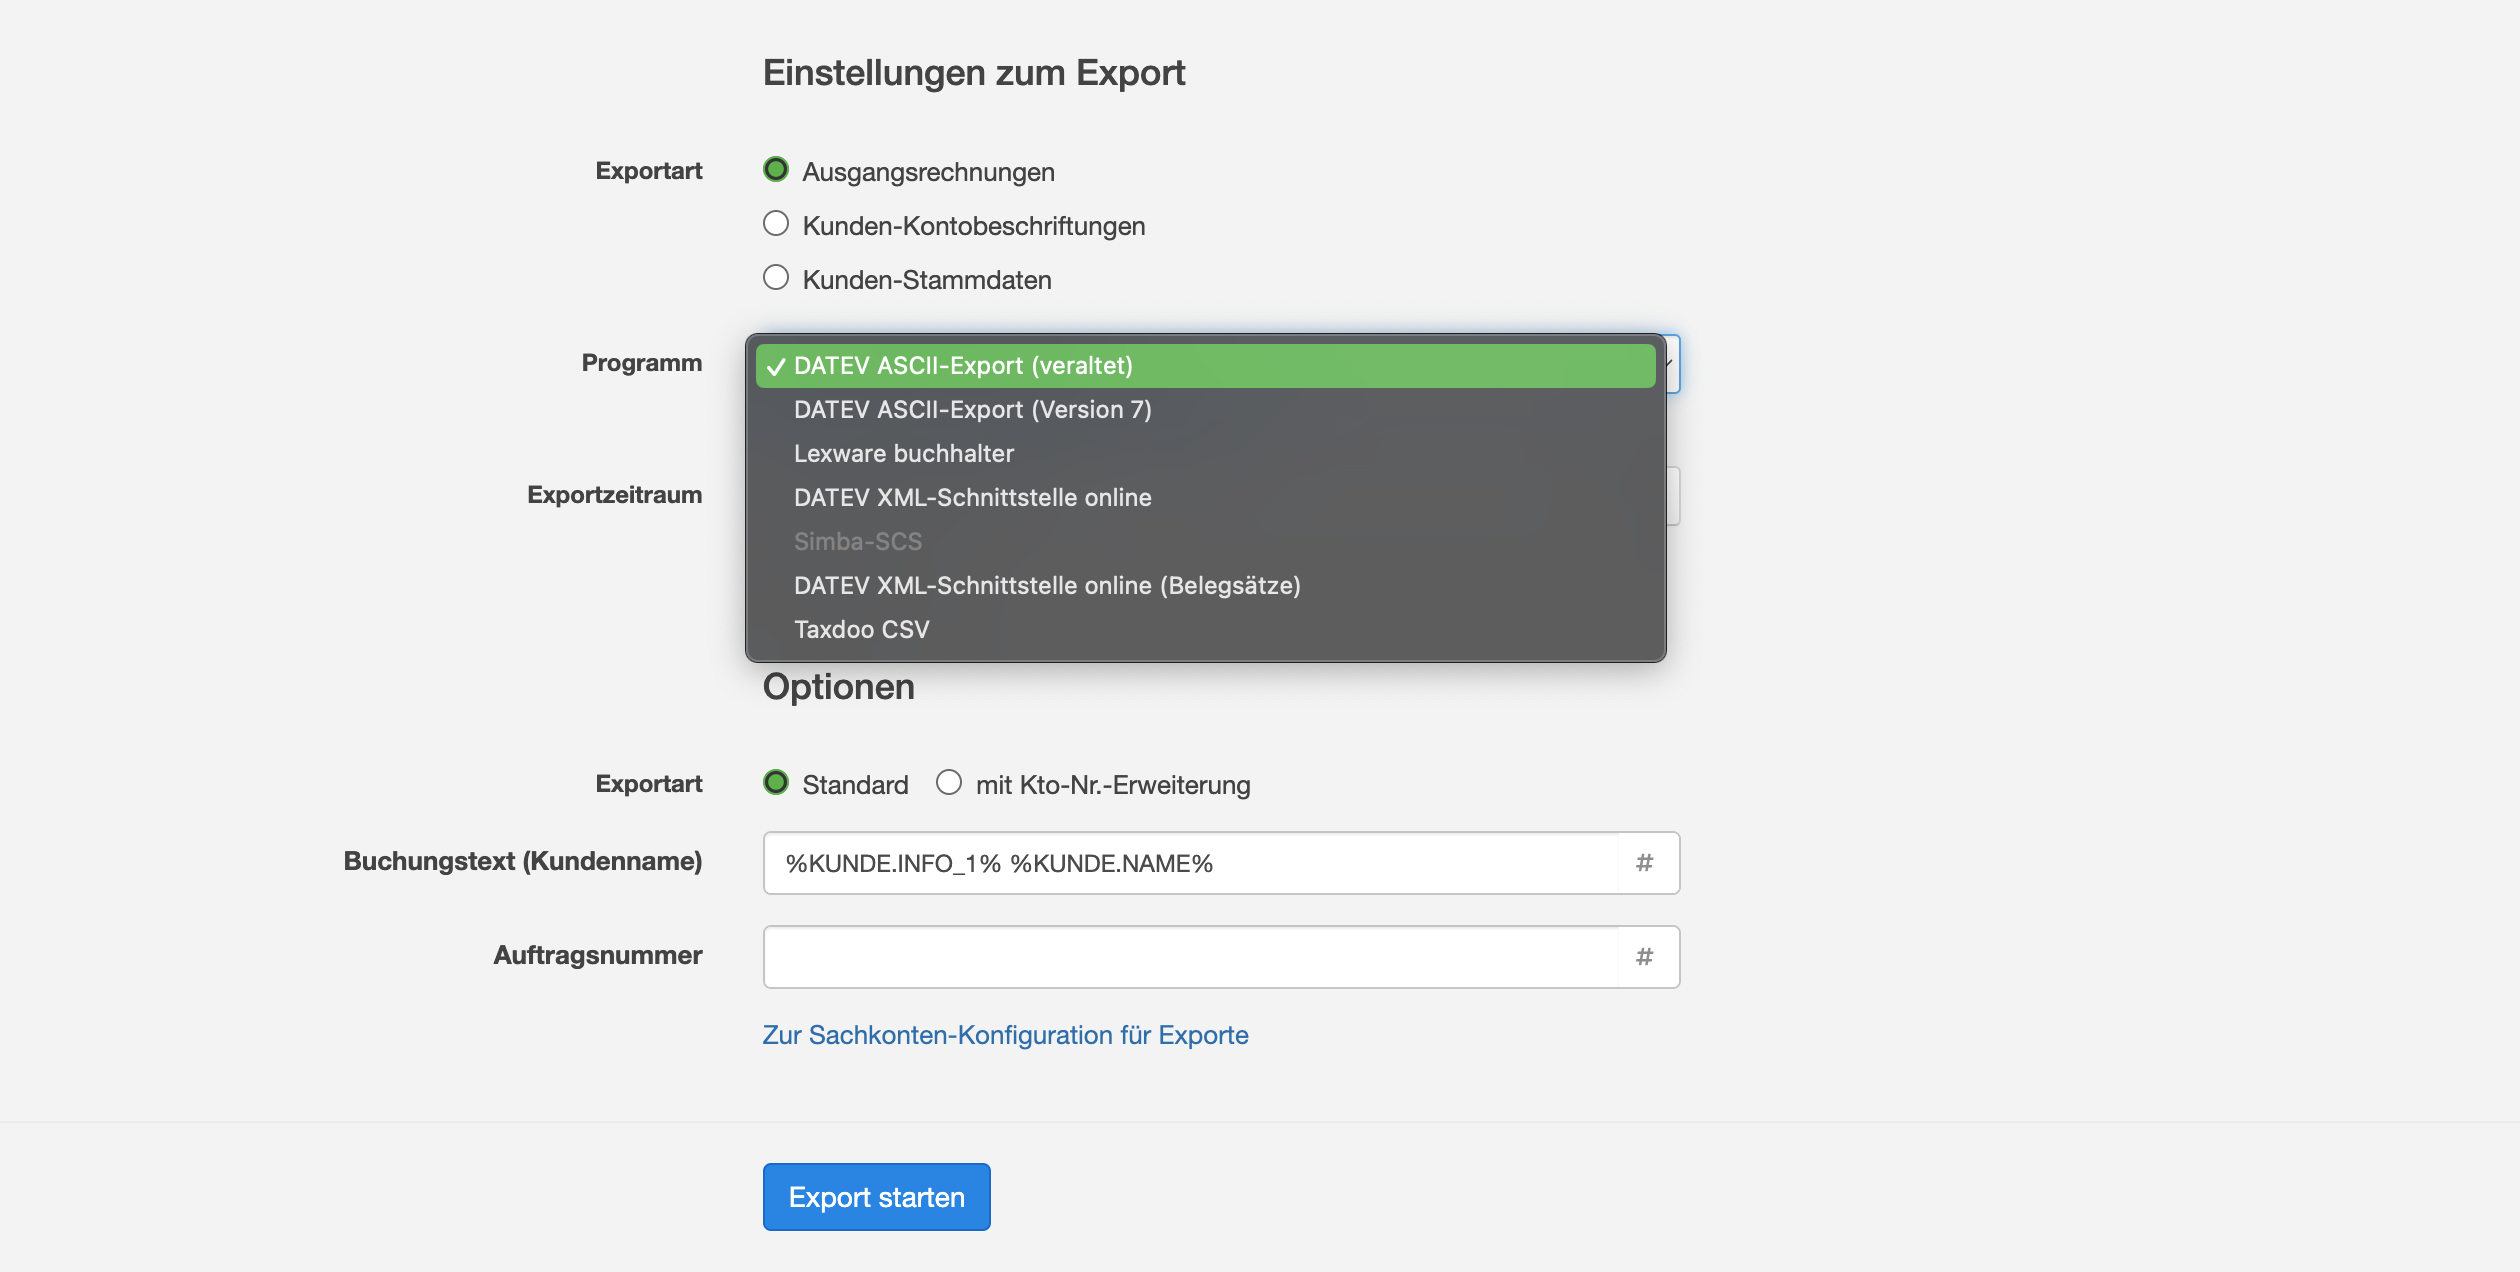Click the Buchungstext (Kundenname) input field

tap(1191, 863)
